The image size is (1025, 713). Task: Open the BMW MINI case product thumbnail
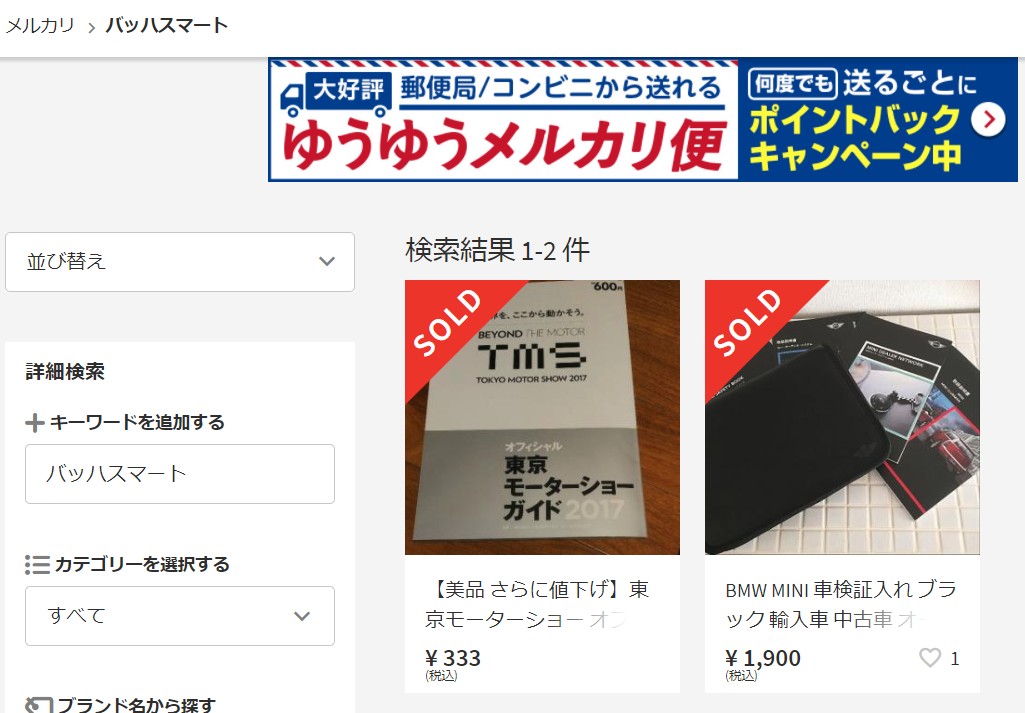pyautogui.click(x=842, y=418)
